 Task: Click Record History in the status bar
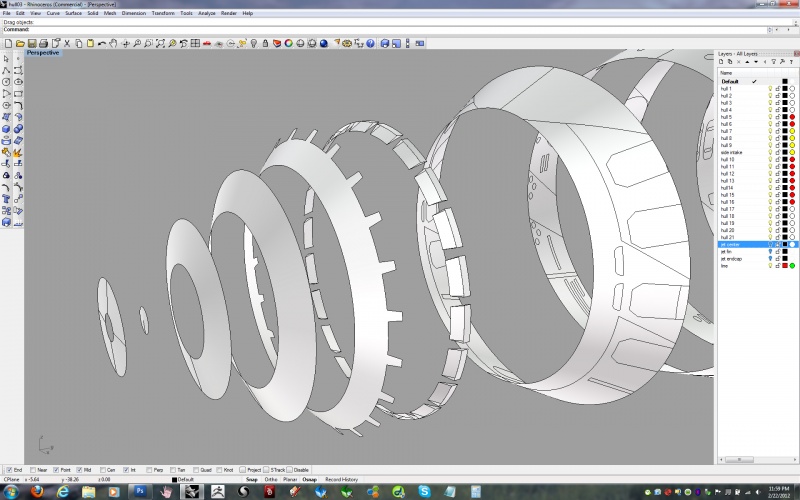[341, 480]
